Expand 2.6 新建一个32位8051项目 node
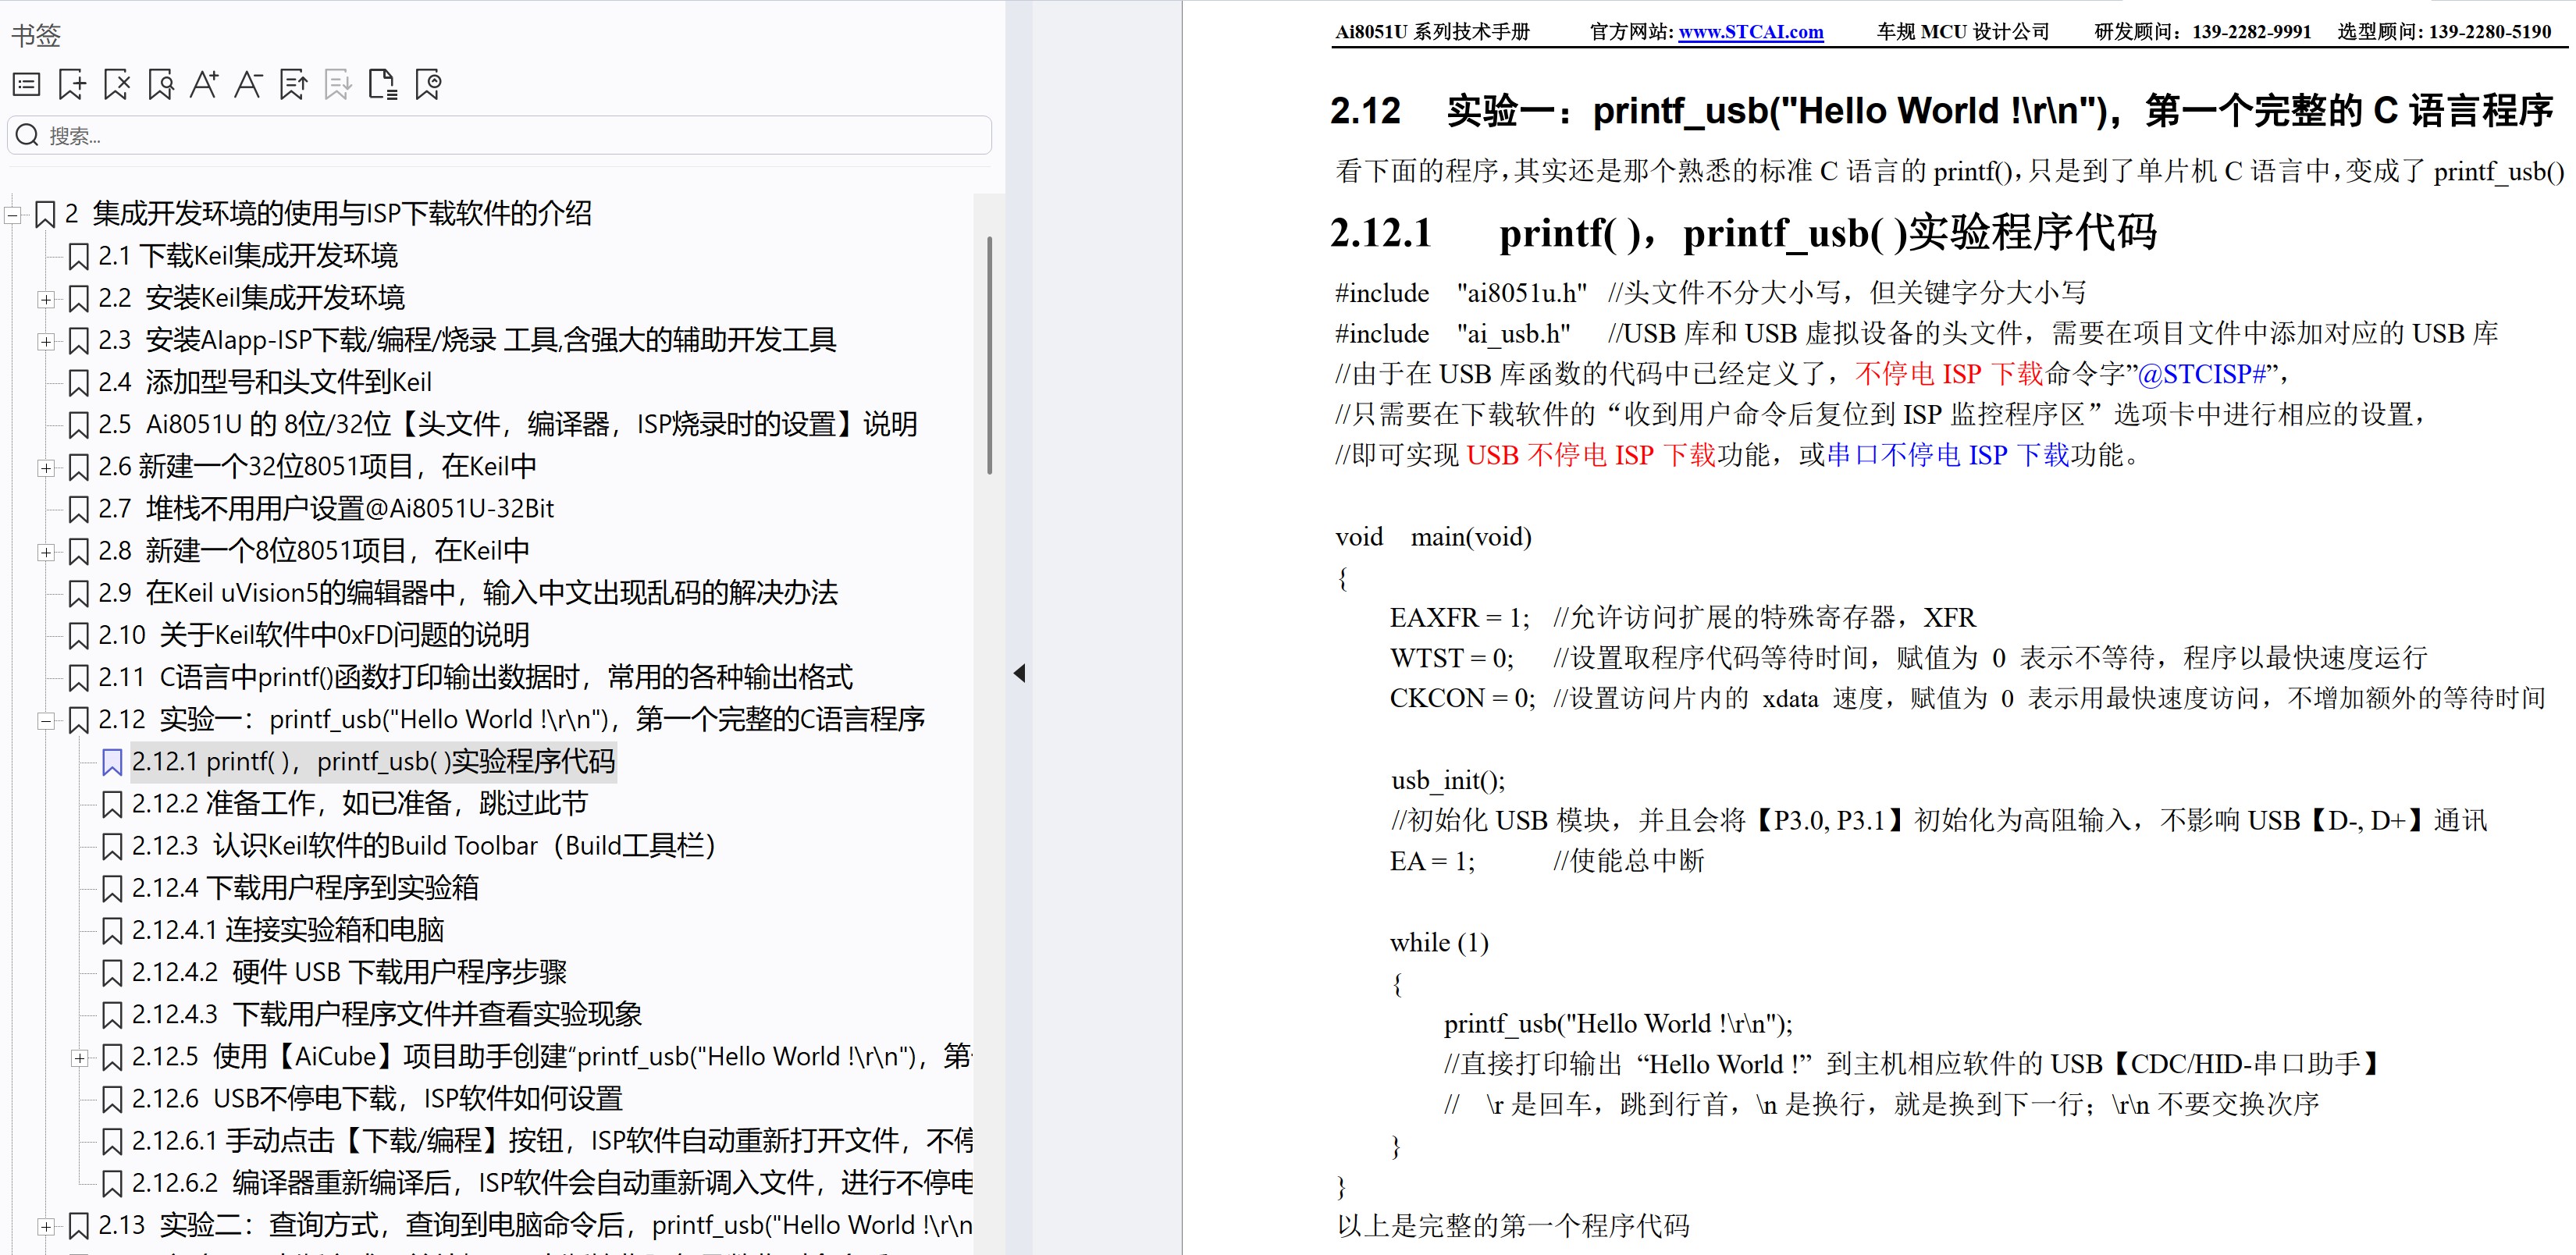 point(46,467)
